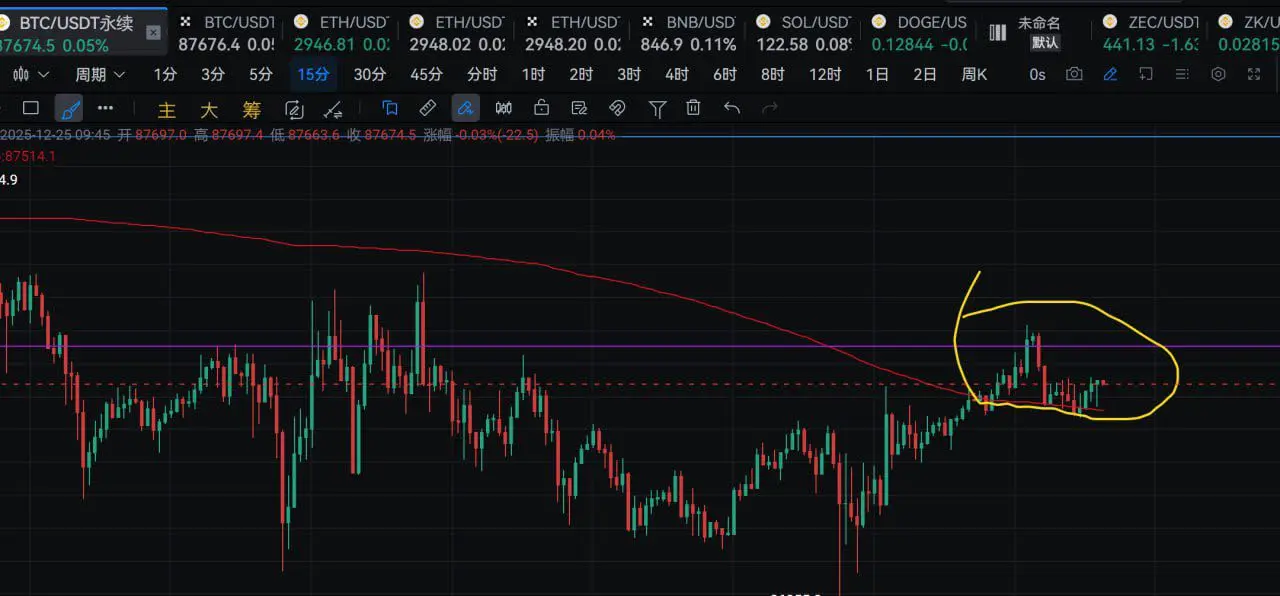This screenshot has height=596, width=1280.
Task: Open the list menu icon
Action: click(x=1182, y=75)
